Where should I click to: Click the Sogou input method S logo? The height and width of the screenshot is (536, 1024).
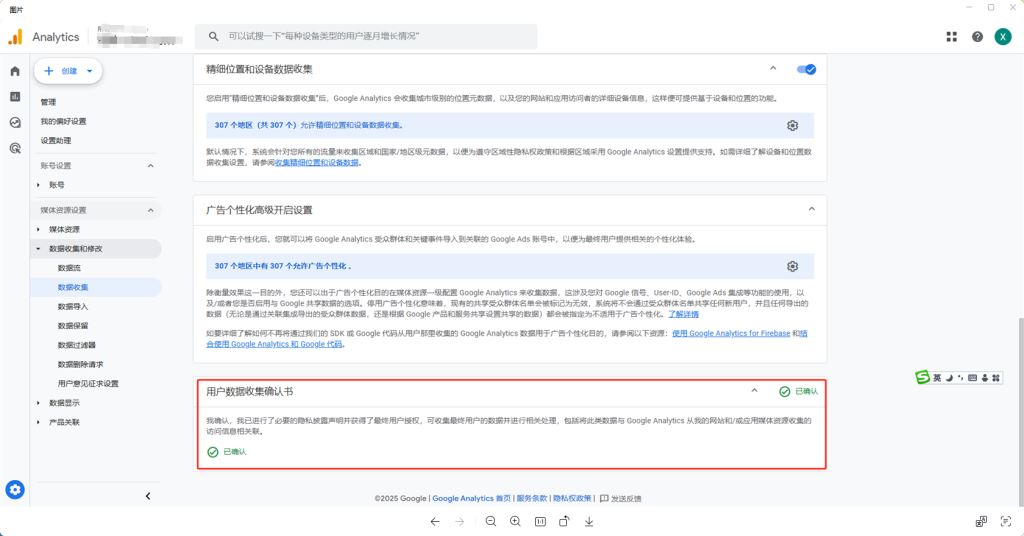(x=922, y=377)
